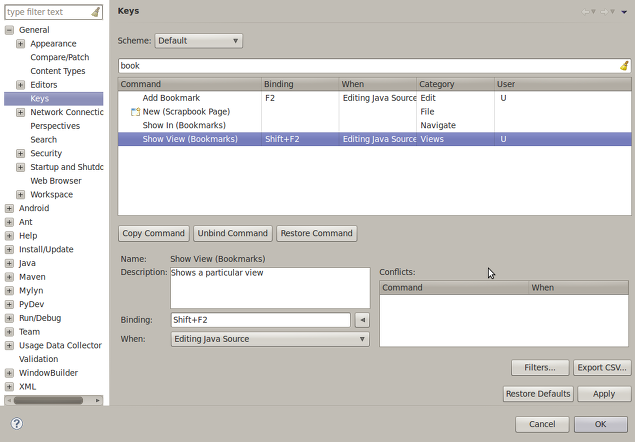Sort by the User column header
This screenshot has width=635, height=442.
pos(563,84)
